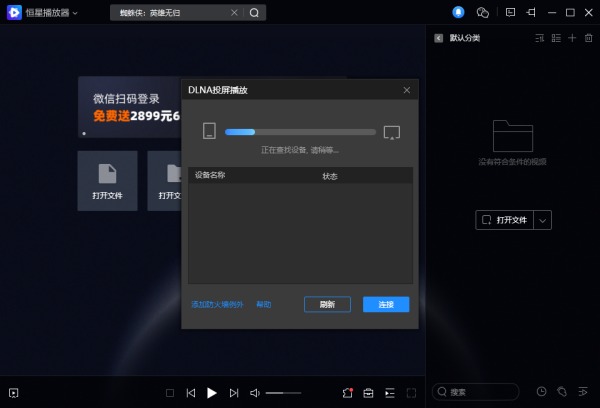This screenshot has width=600, height=408.
Task: Click the 打开文件 tile on the main screen
Action: tap(108, 181)
